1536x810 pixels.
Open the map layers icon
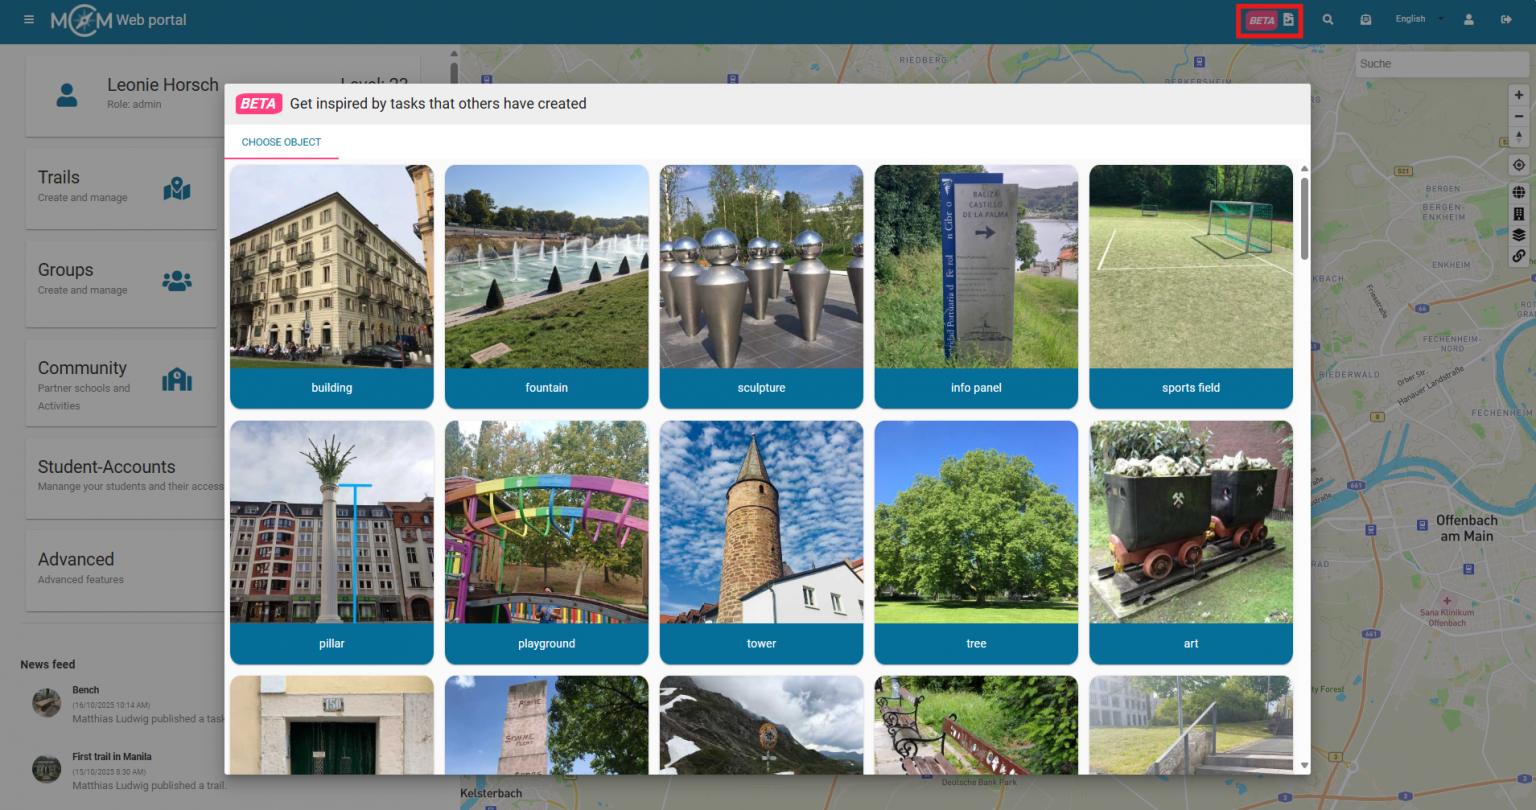coord(1519,234)
